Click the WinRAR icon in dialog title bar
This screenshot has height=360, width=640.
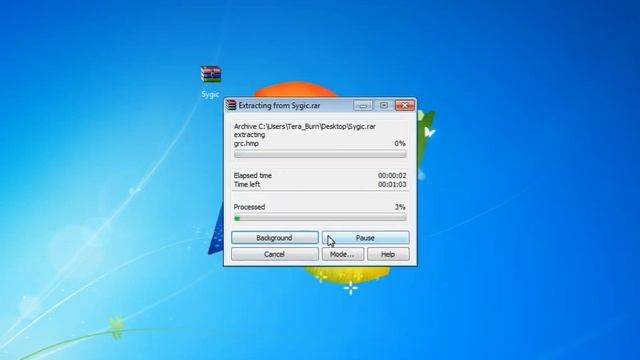[x=231, y=105]
